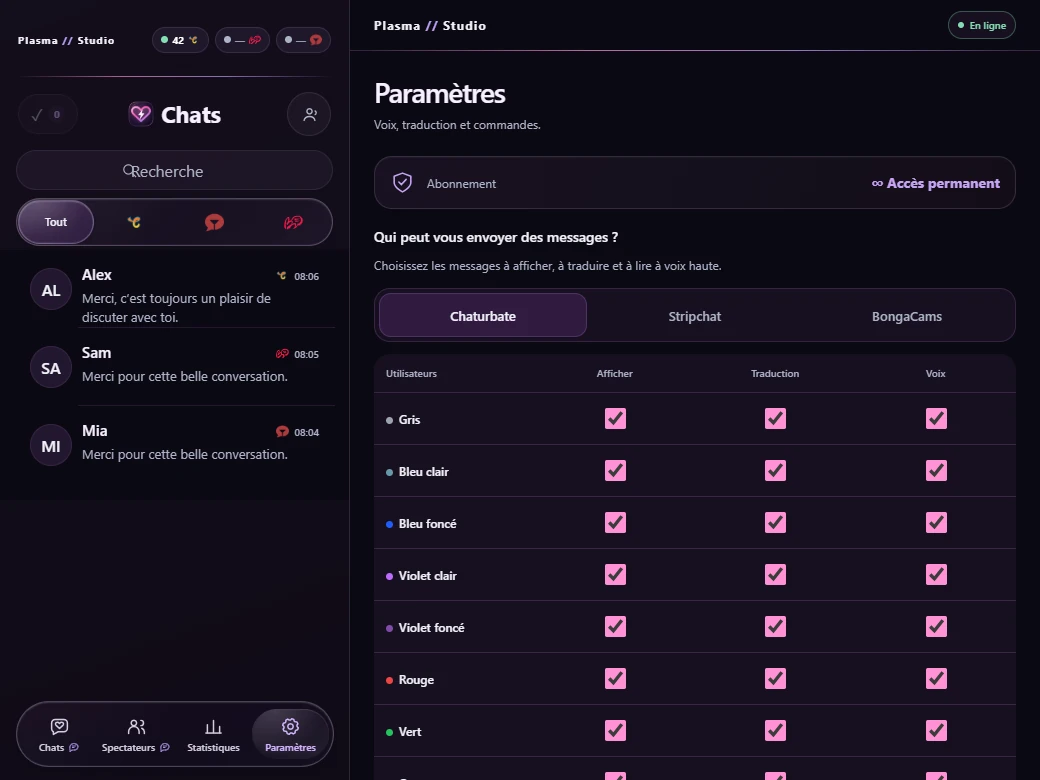Filter chats by the red speech-bubble icon
The image size is (1040, 780).
pos(214,222)
